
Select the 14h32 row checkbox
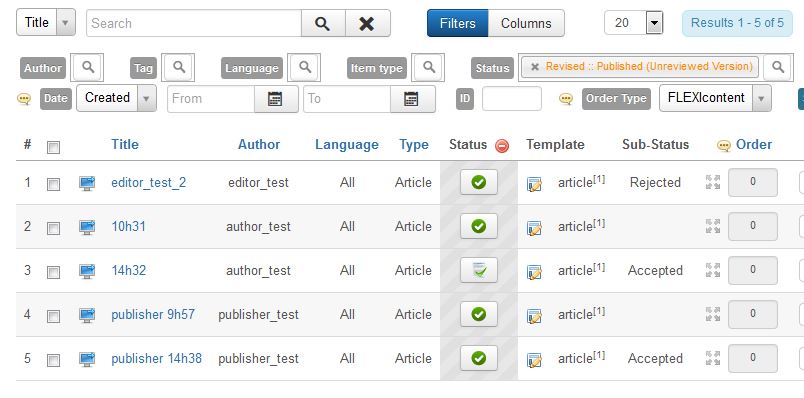[53, 272]
